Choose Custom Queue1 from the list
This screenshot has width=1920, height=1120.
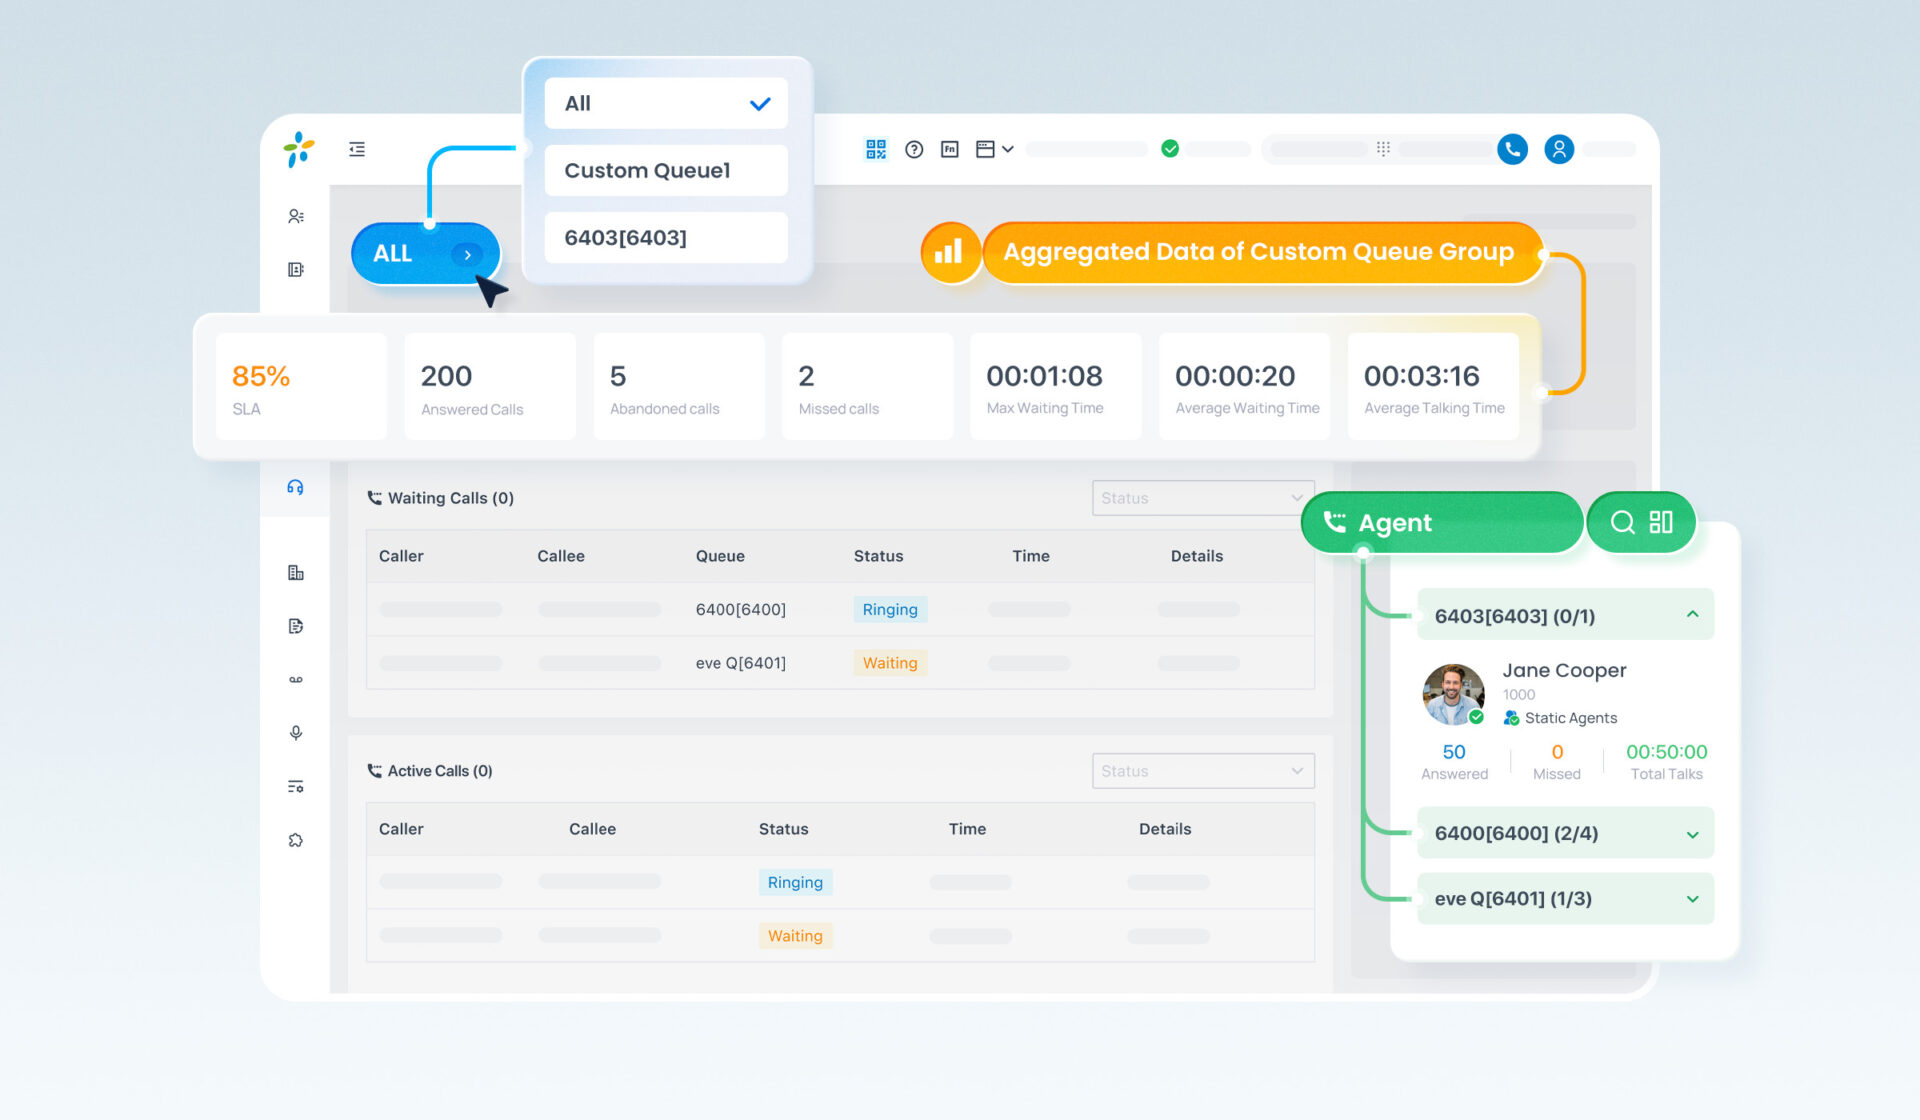point(666,170)
